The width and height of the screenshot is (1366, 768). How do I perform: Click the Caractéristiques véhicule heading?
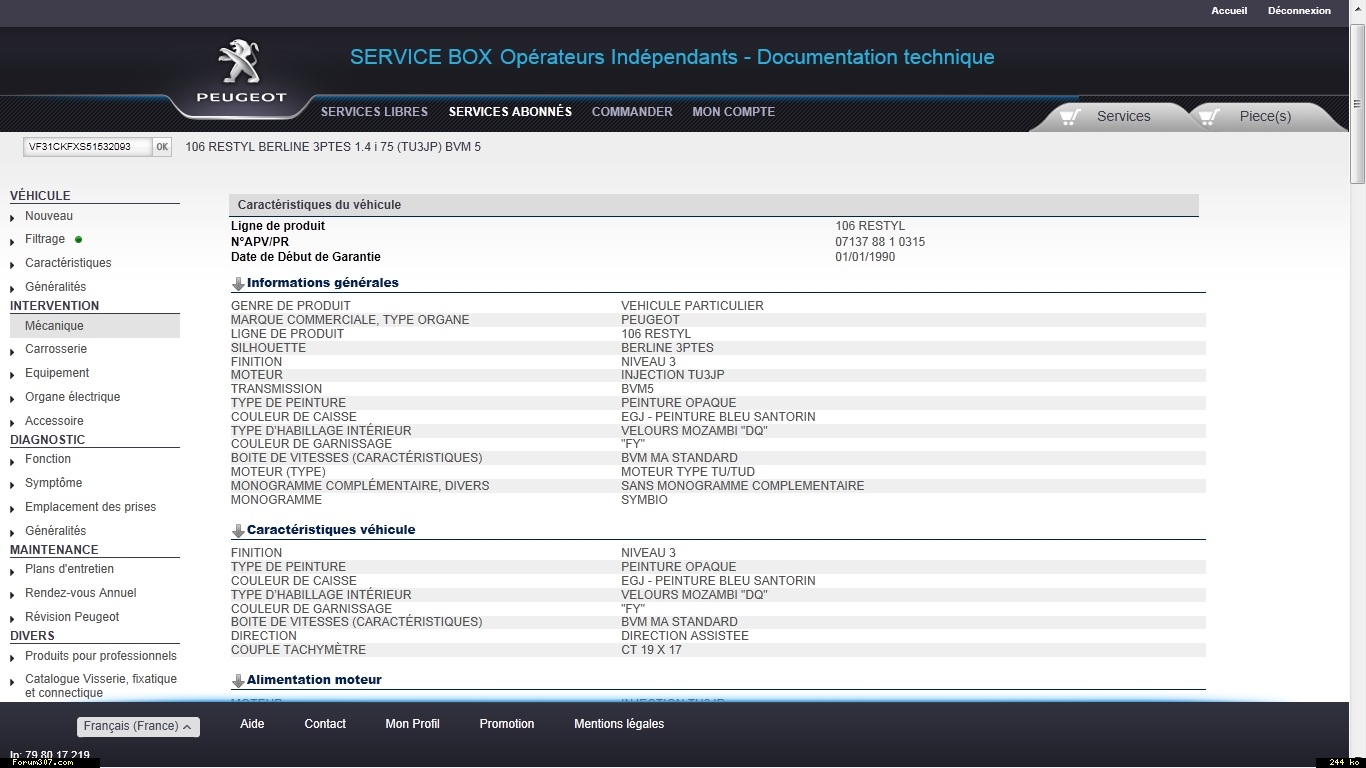[331, 530]
